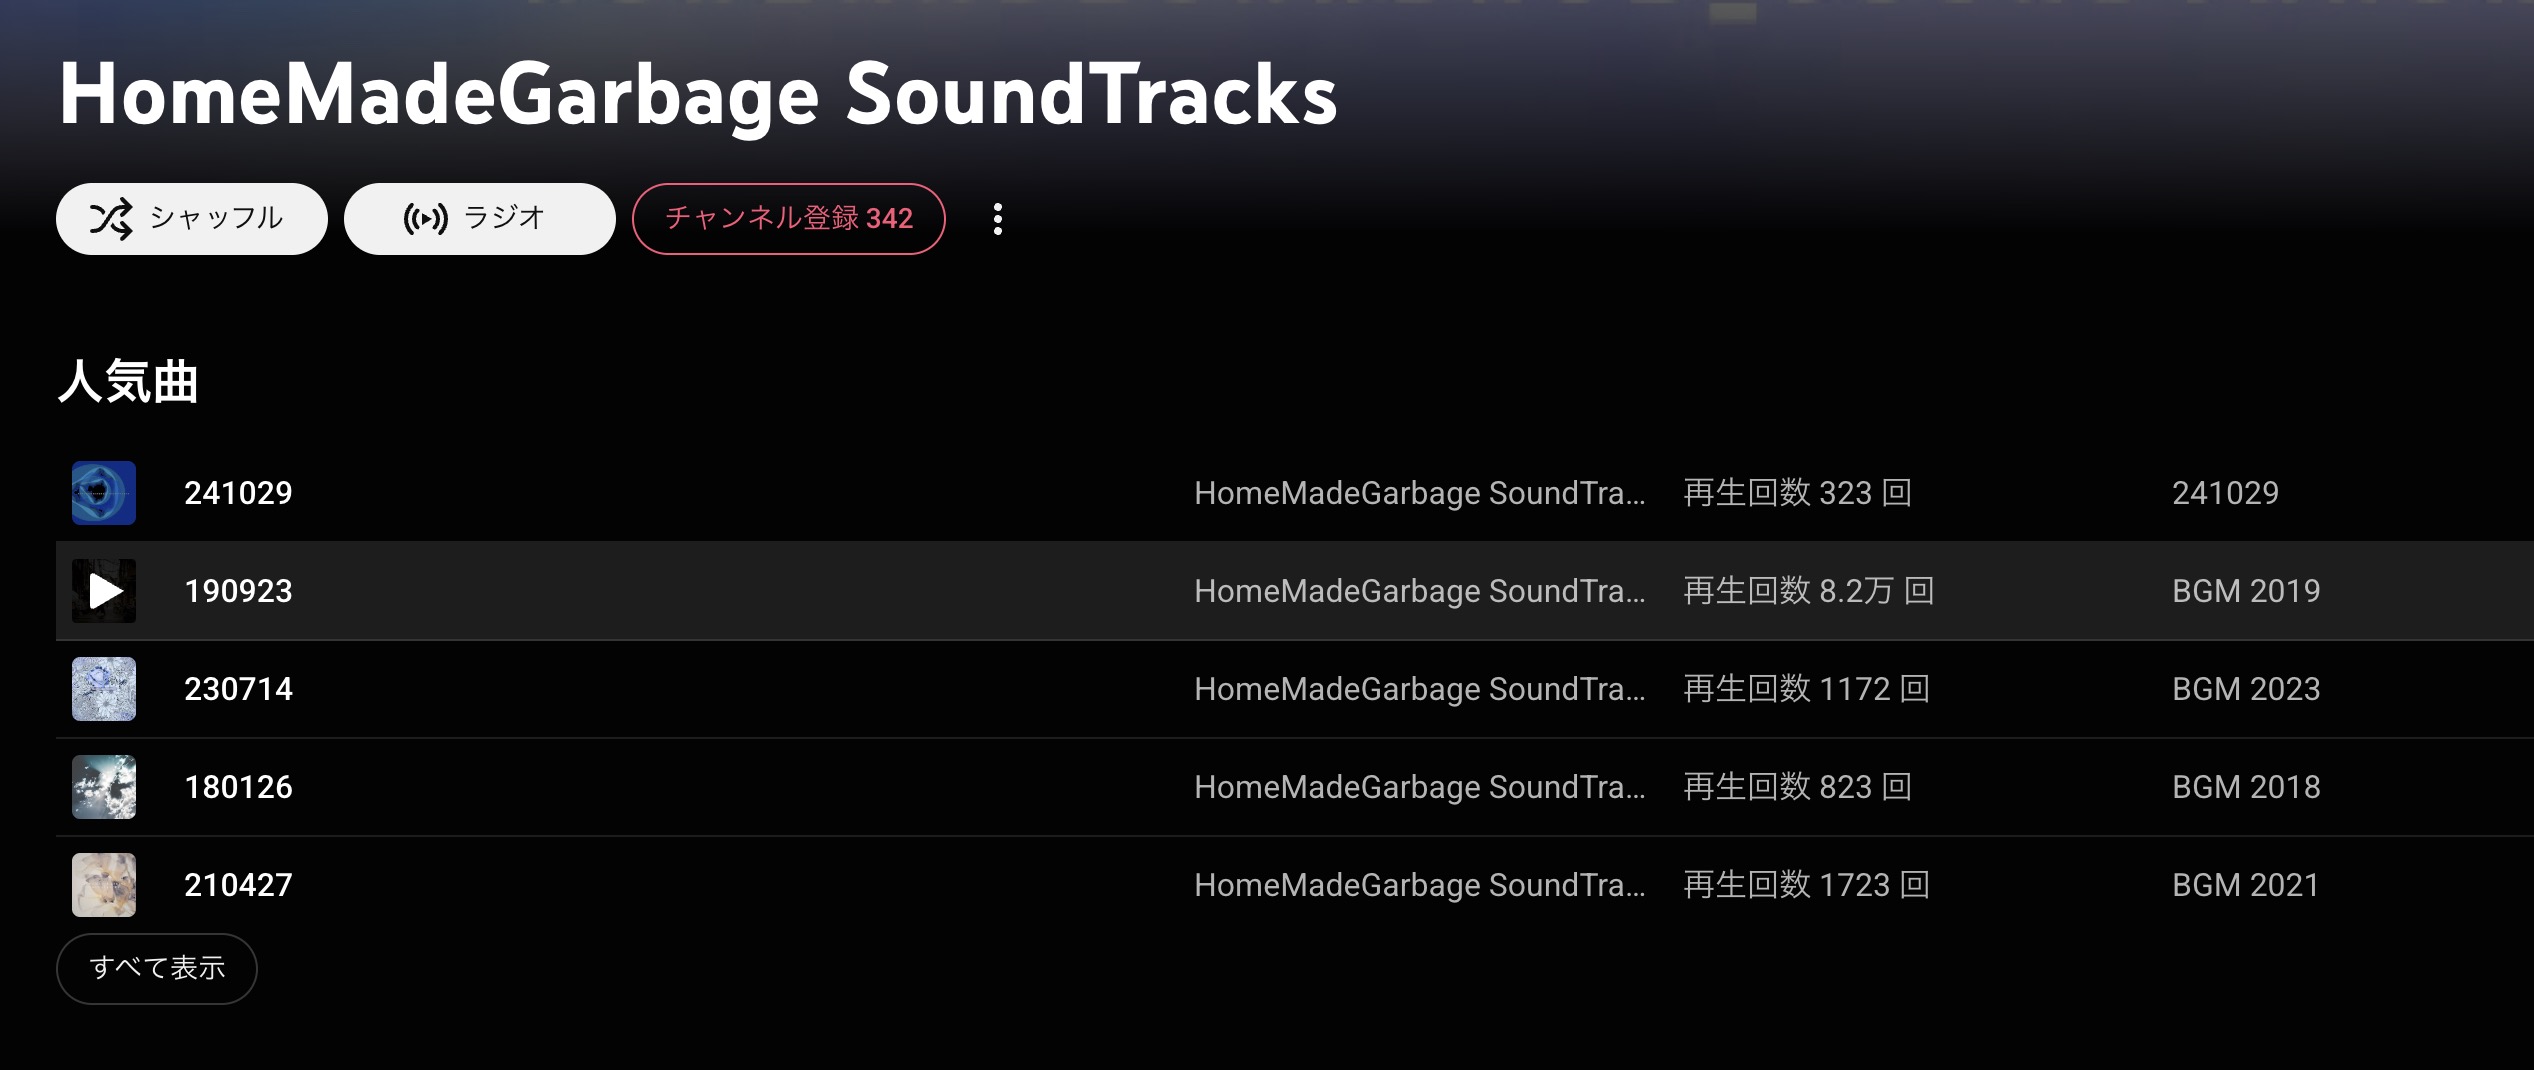Screen dimensions: 2534x1070
Task: Click the 210427 track thumbnail
Action: coord(104,885)
